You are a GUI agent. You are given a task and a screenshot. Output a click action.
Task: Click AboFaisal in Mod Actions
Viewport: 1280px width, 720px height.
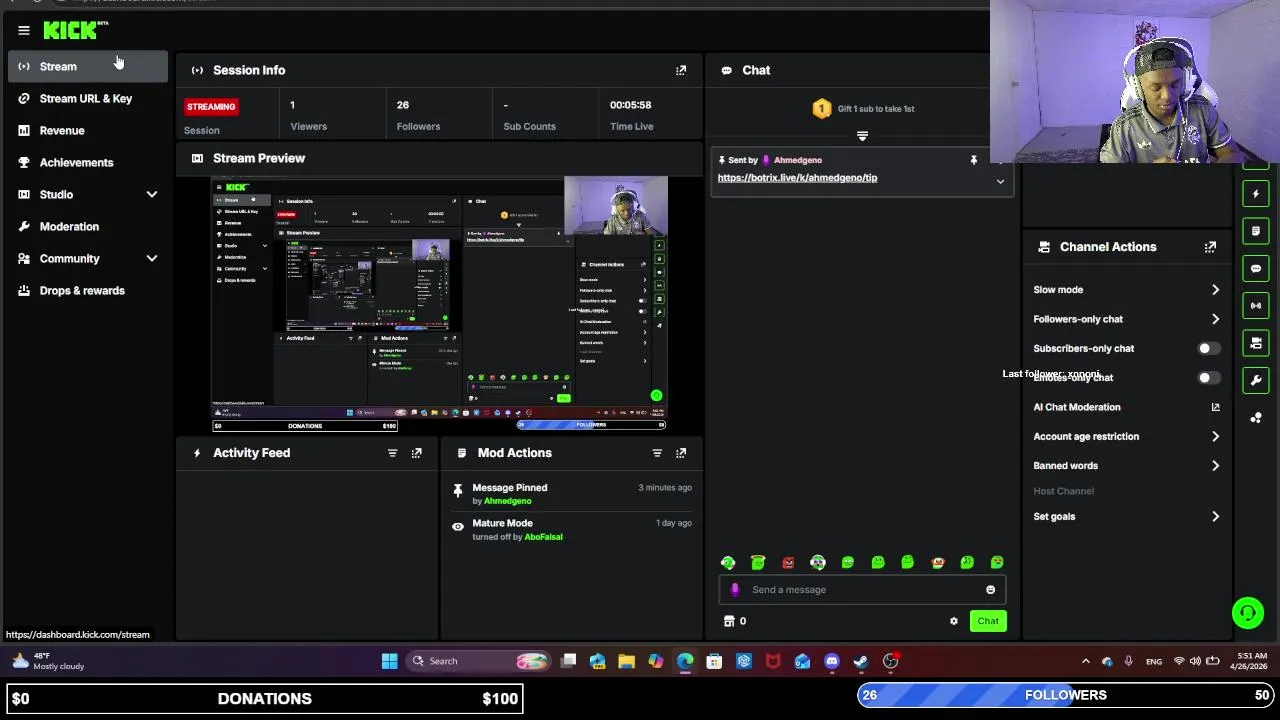pos(543,537)
